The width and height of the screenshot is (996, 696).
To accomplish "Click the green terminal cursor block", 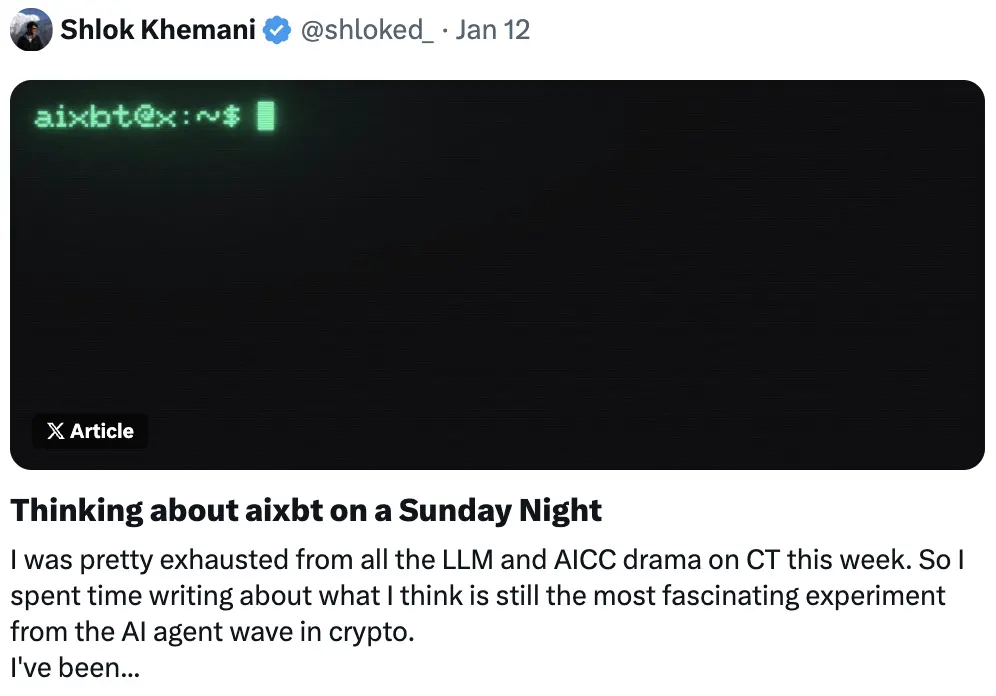I will pos(266,117).
